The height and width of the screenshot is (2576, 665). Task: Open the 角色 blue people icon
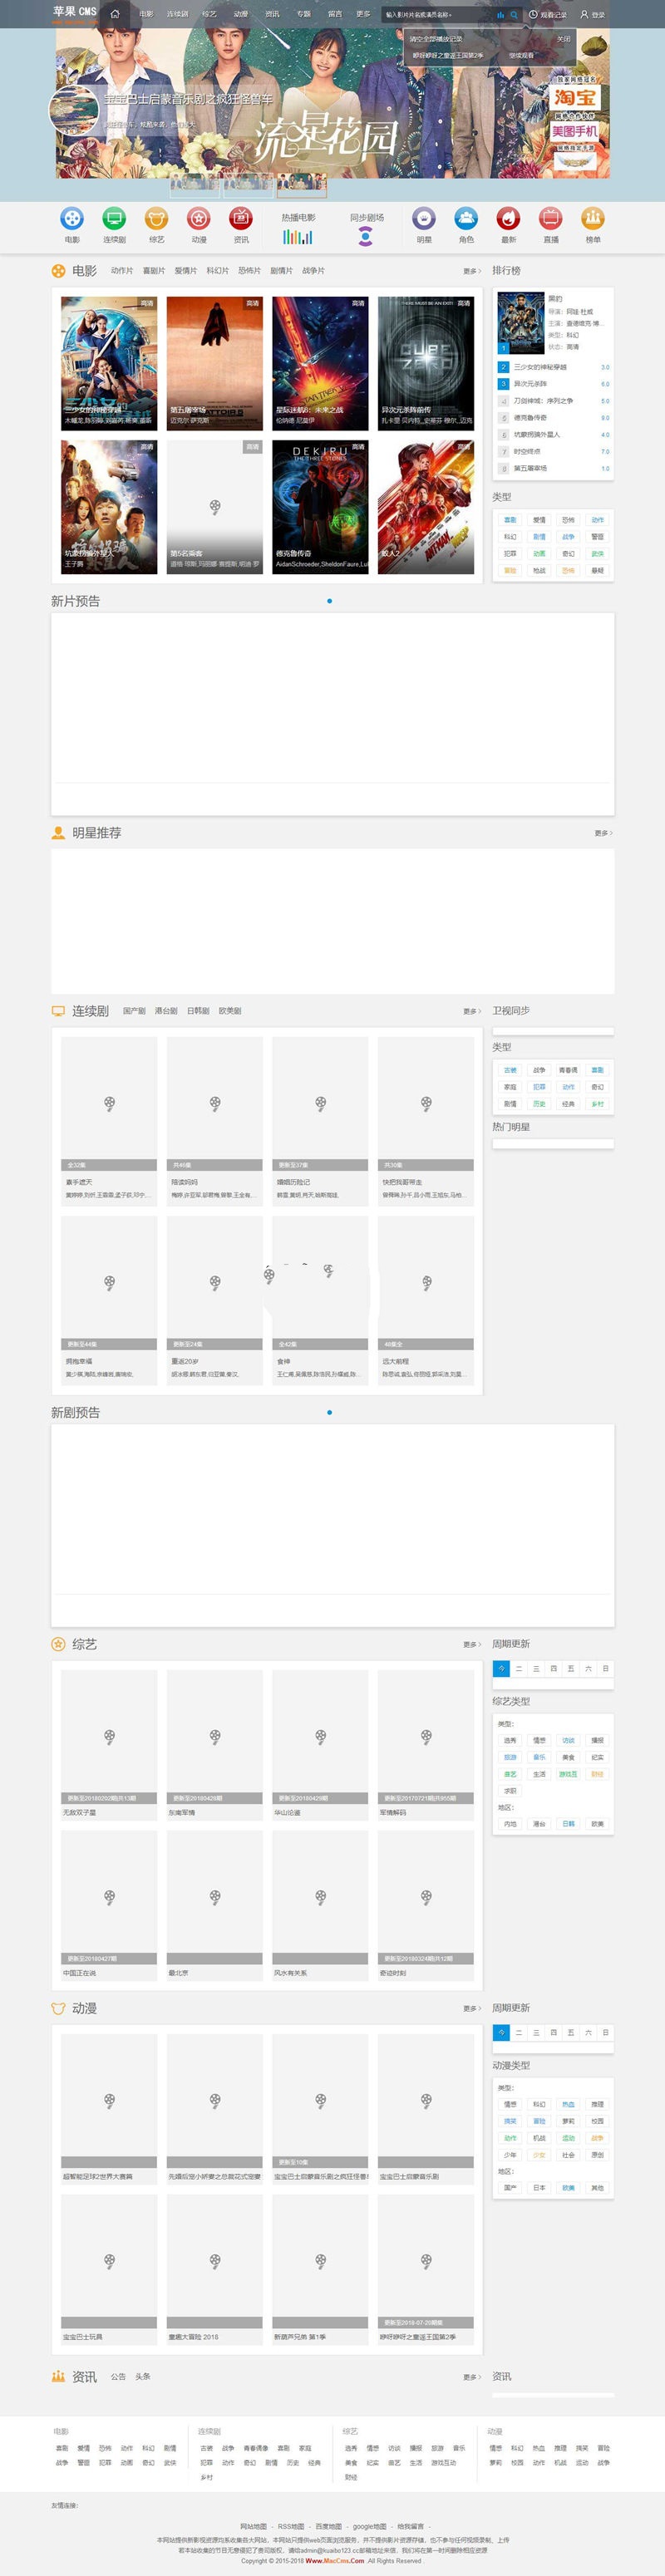click(466, 218)
